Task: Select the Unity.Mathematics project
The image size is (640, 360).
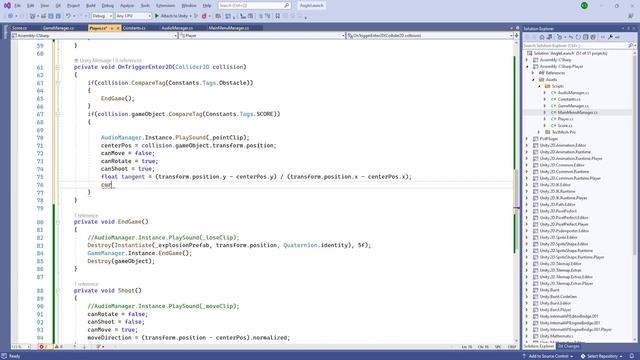Action: click(556, 336)
